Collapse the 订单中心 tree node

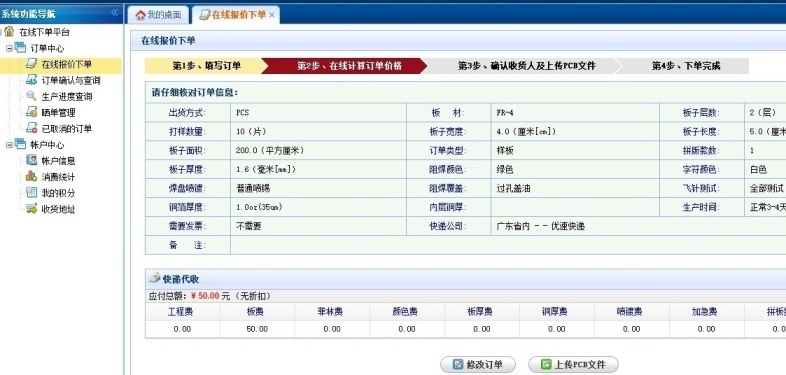tap(9, 49)
